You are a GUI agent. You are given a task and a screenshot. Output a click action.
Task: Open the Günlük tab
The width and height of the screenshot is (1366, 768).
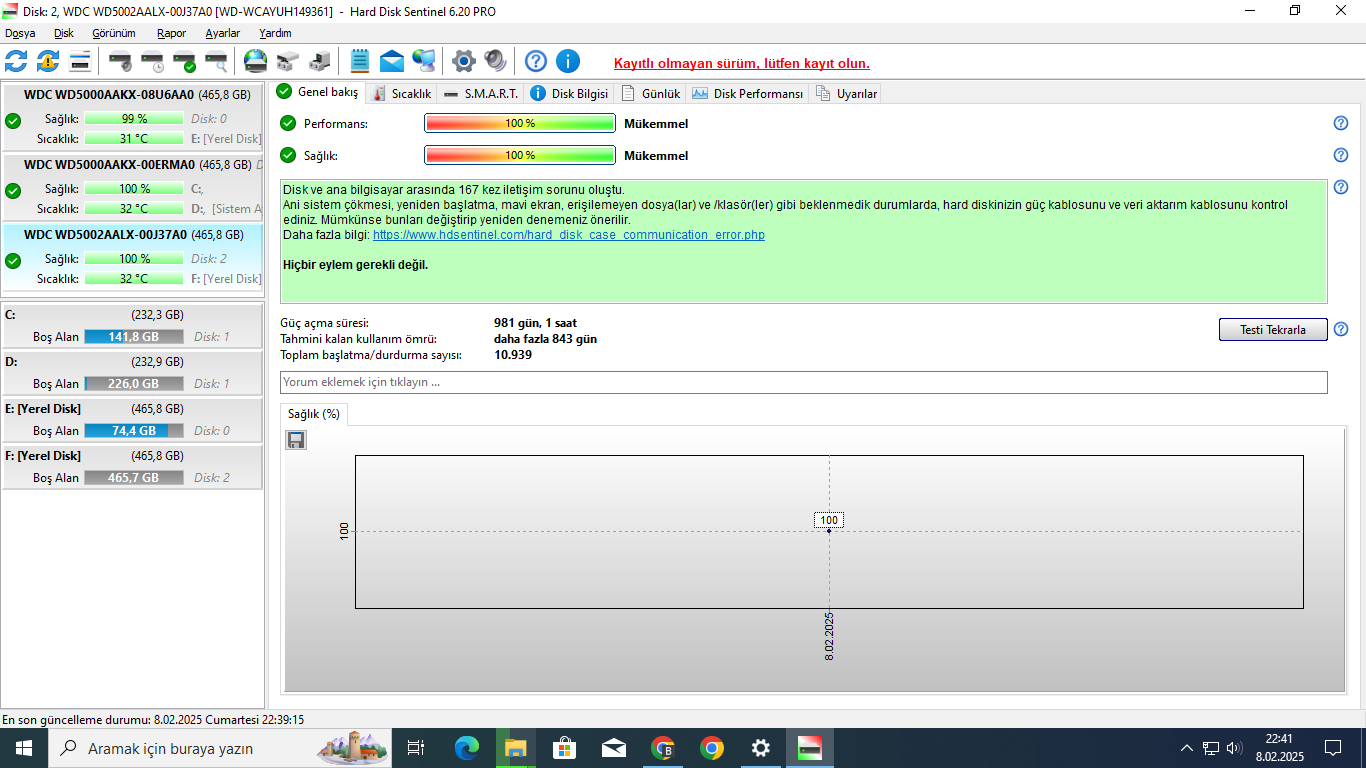click(651, 93)
